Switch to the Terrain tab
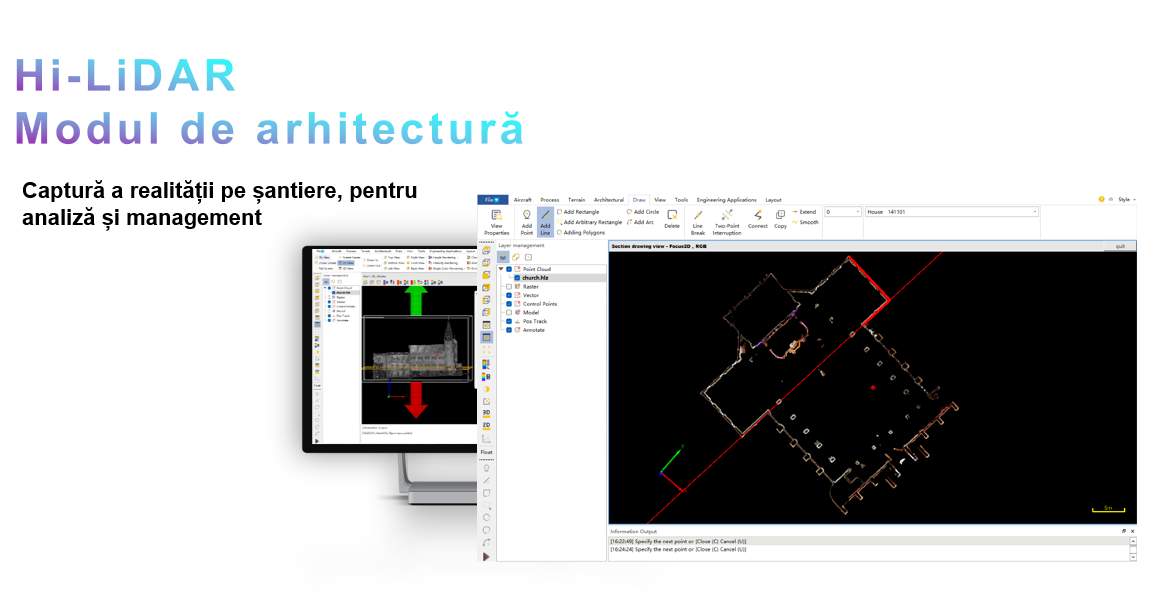 pyautogui.click(x=576, y=200)
